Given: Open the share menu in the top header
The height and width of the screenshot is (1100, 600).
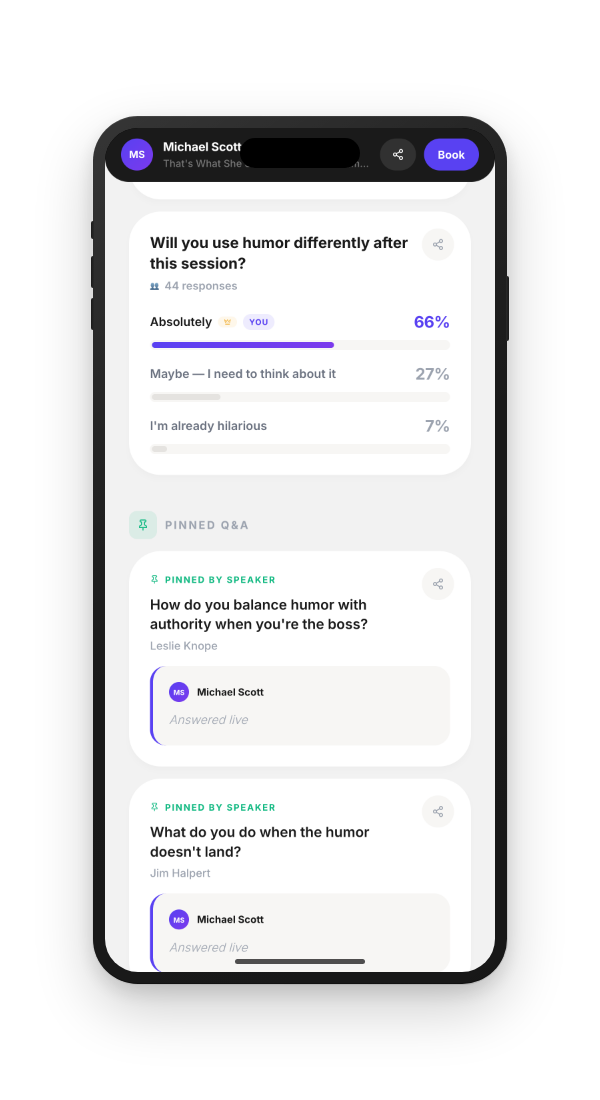Looking at the screenshot, I should point(397,154).
